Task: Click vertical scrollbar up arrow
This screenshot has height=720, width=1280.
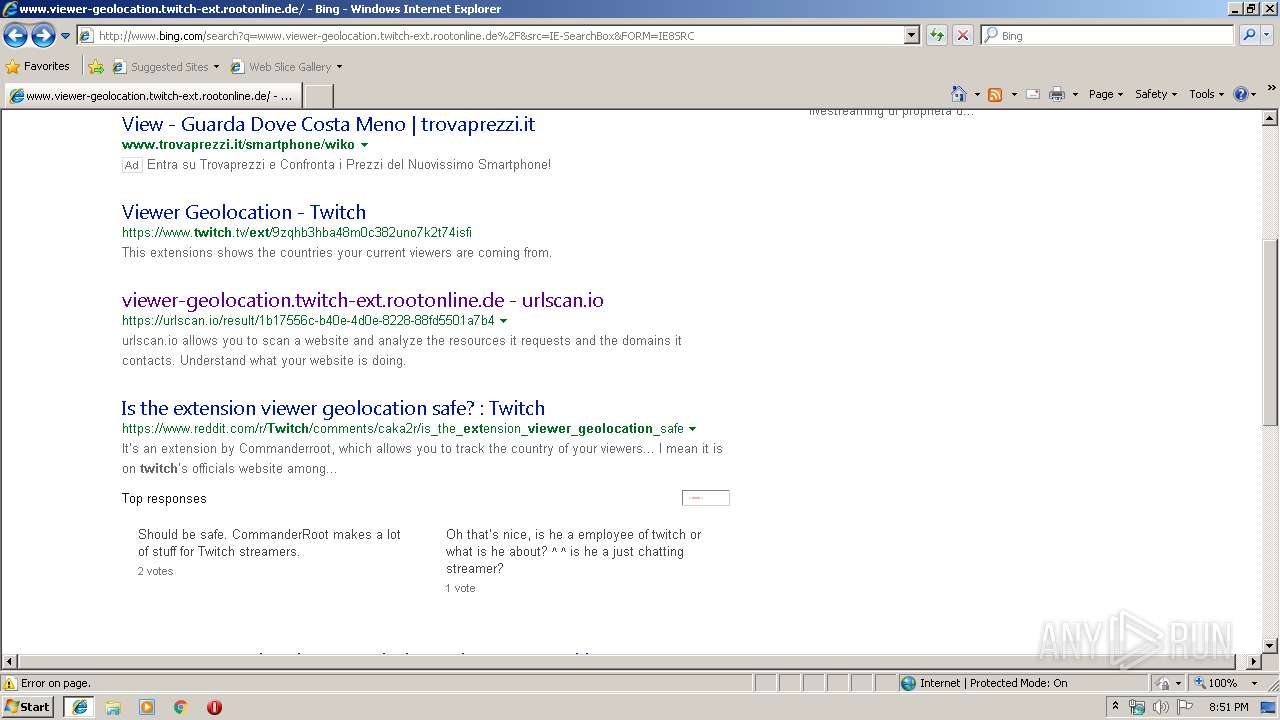Action: click(1270, 119)
